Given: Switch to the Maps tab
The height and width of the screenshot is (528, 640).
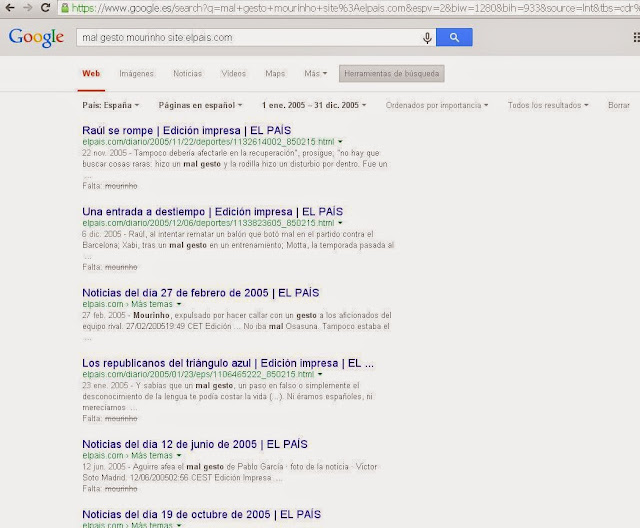Looking at the screenshot, I should click(x=275, y=73).
